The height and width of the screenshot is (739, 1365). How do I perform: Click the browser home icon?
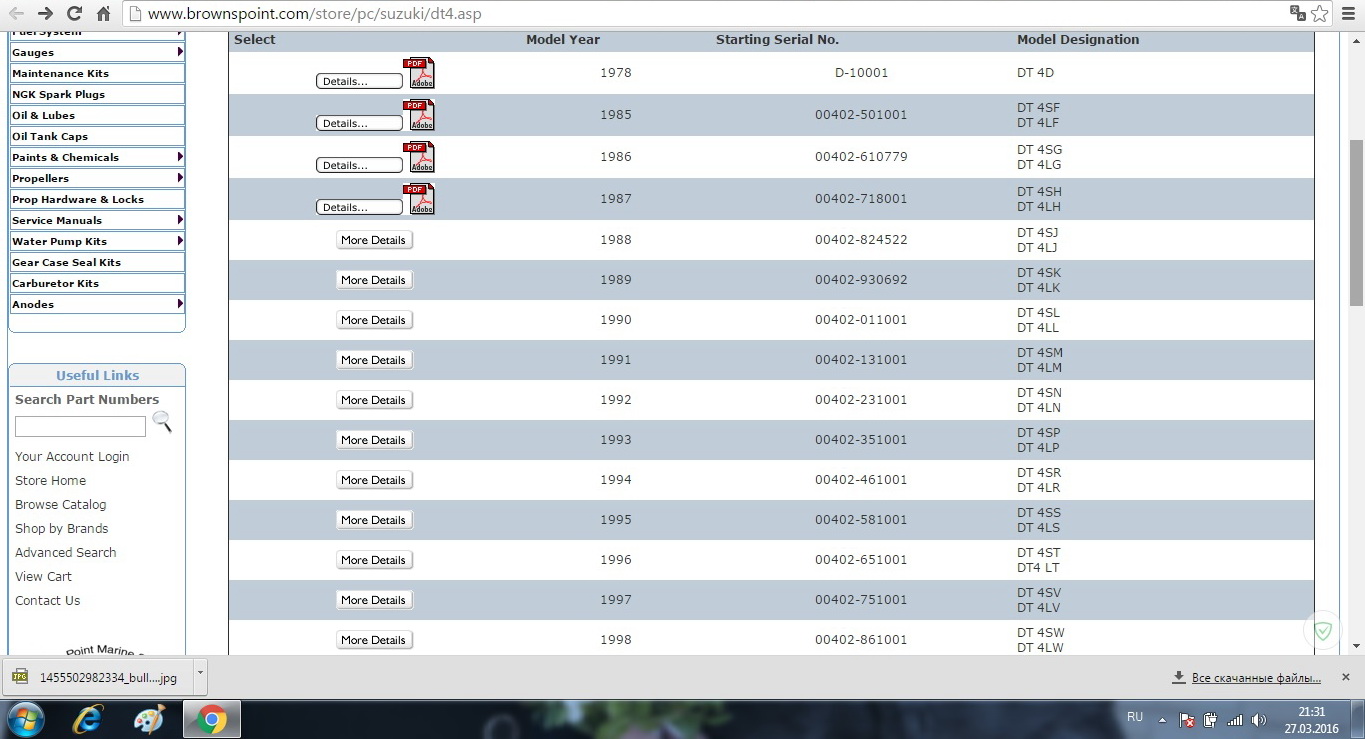click(104, 14)
